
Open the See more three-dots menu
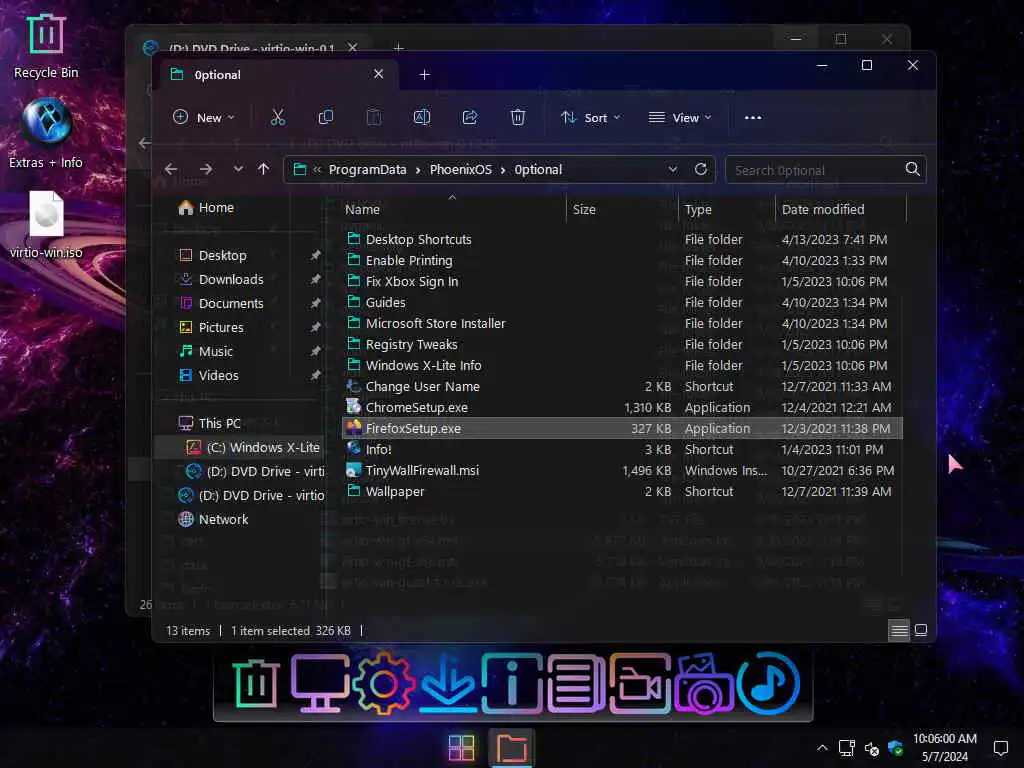[753, 118]
